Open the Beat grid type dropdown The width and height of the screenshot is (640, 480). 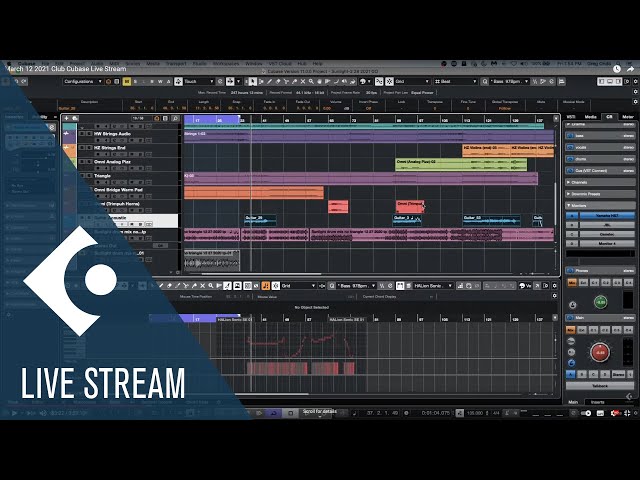(x=456, y=82)
